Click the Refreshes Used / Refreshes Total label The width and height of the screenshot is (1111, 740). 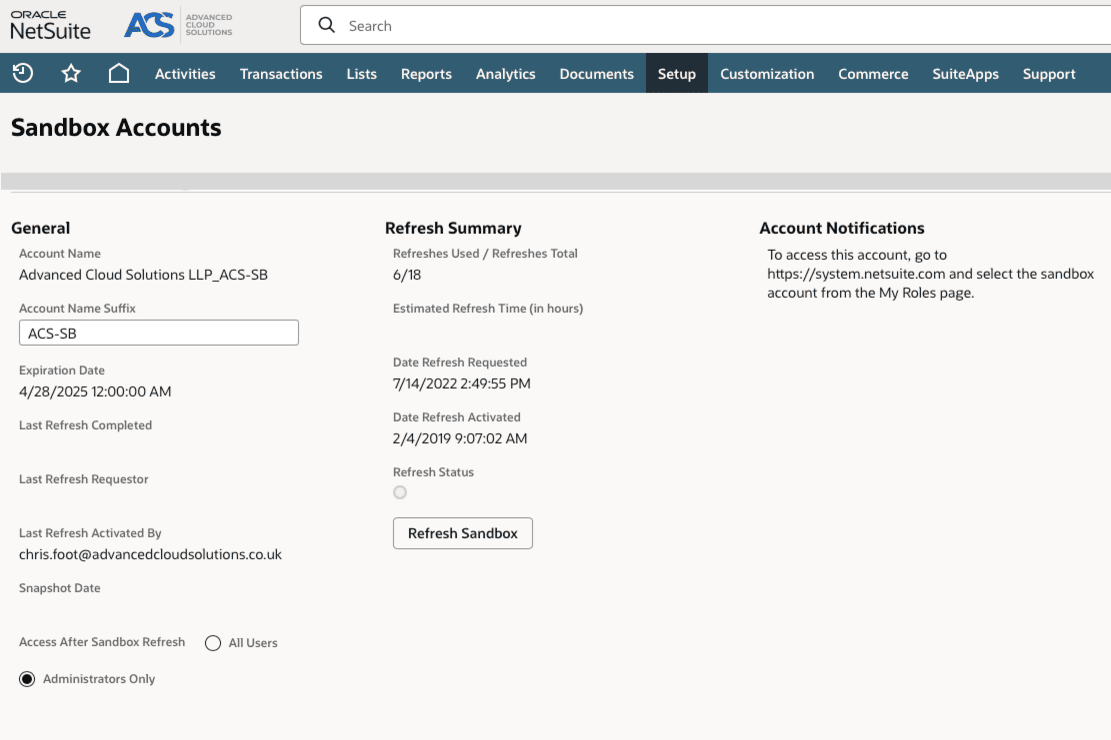point(485,254)
